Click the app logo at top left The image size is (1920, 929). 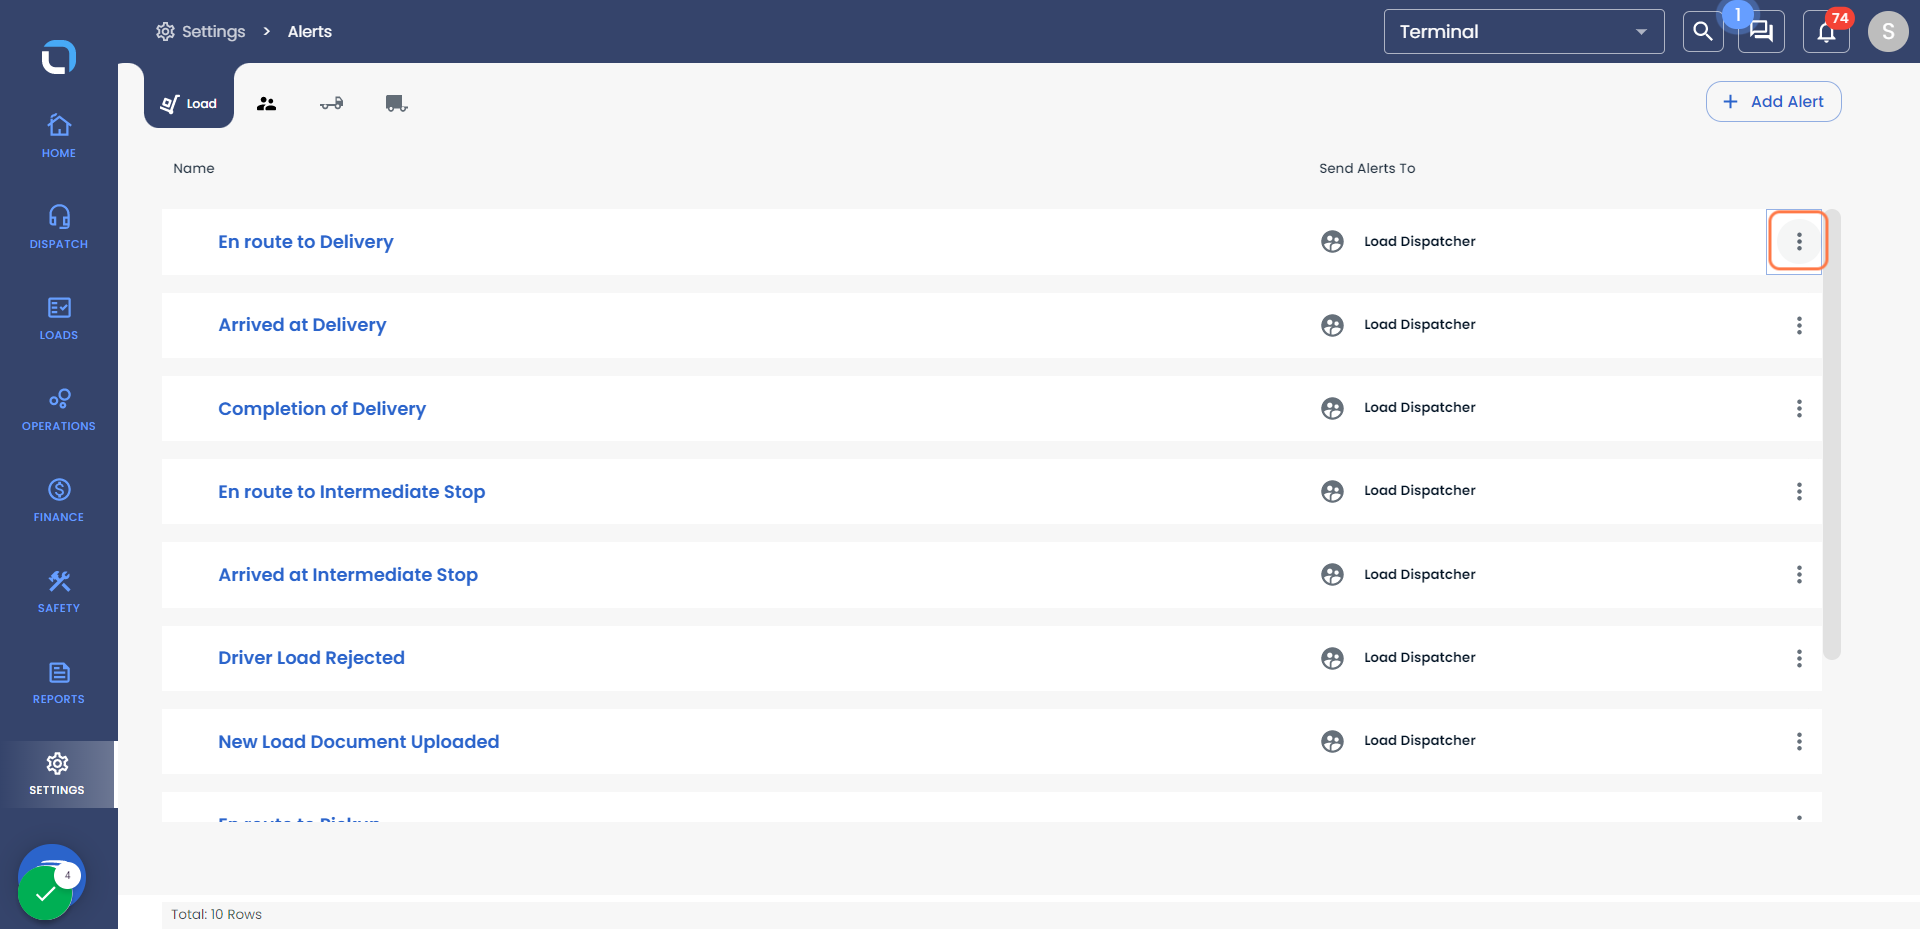pyautogui.click(x=59, y=57)
